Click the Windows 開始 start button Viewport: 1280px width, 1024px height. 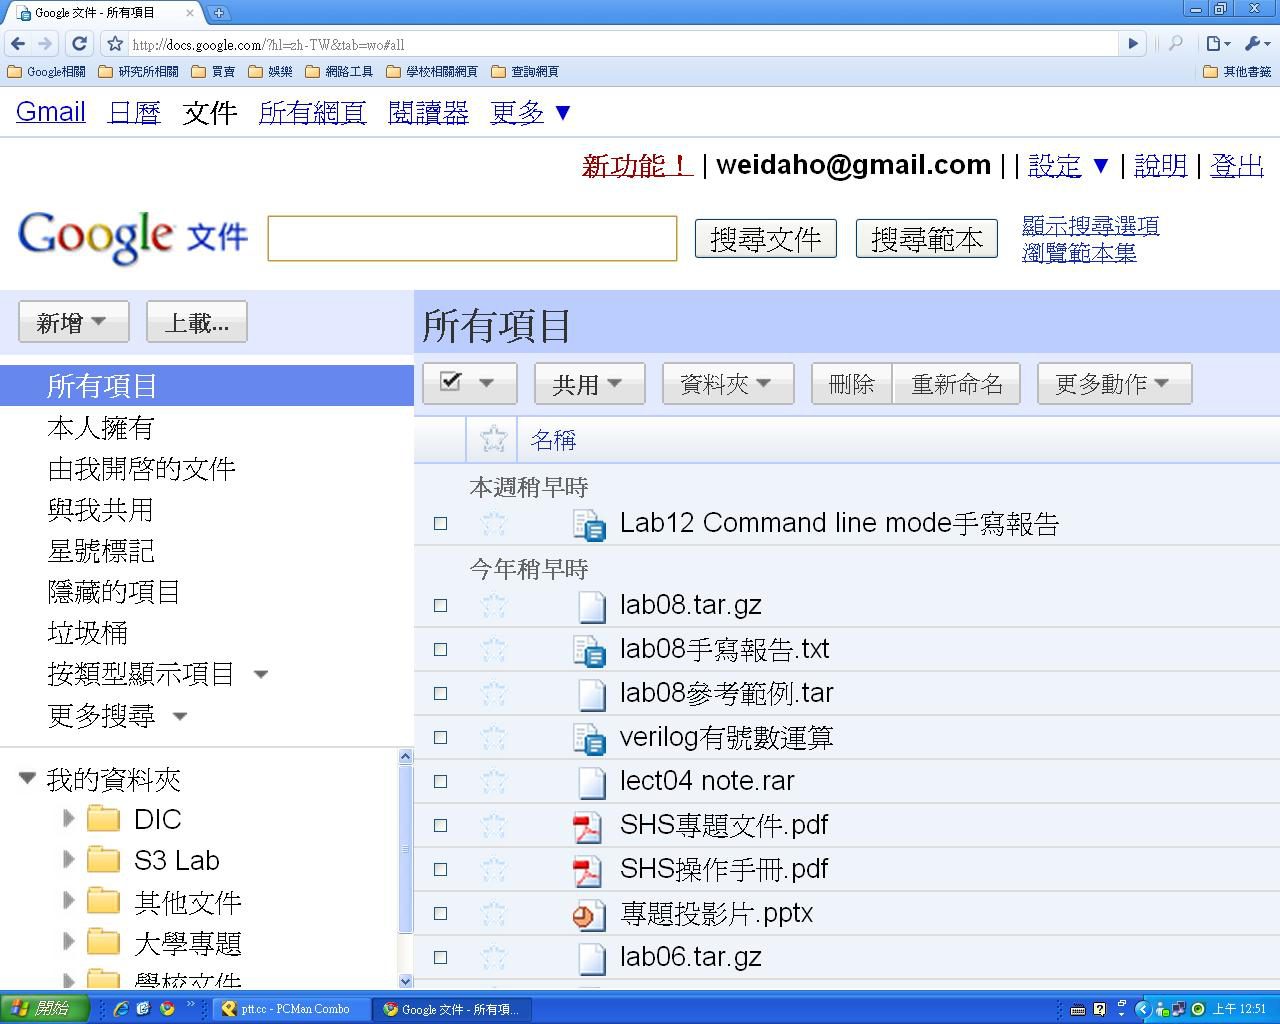45,1009
